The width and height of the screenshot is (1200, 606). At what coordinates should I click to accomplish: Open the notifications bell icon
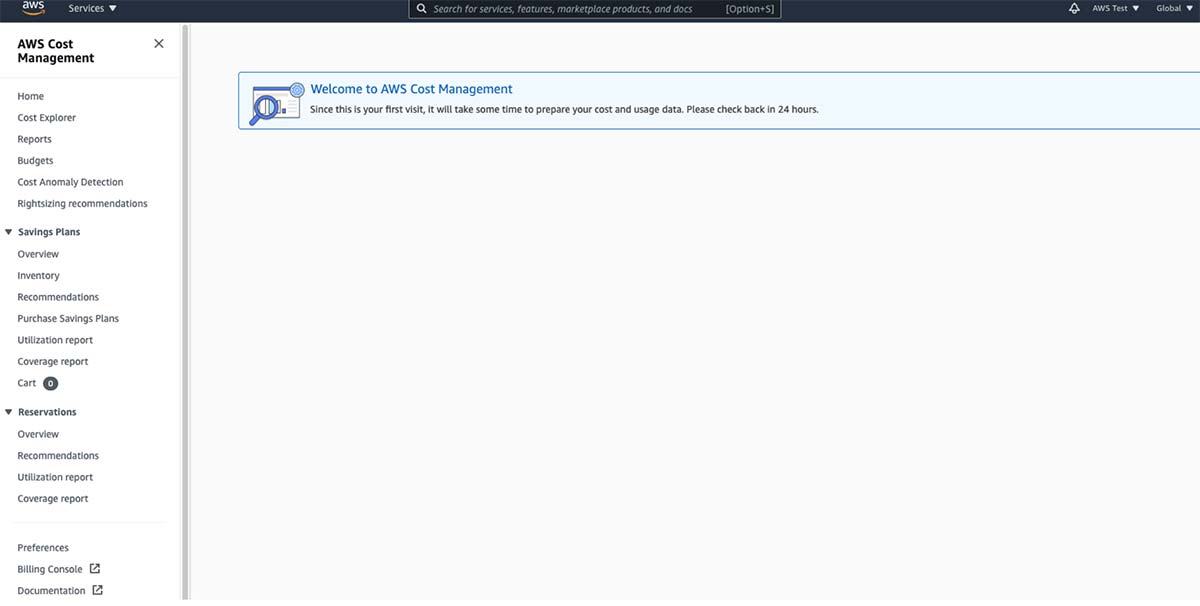point(1074,8)
